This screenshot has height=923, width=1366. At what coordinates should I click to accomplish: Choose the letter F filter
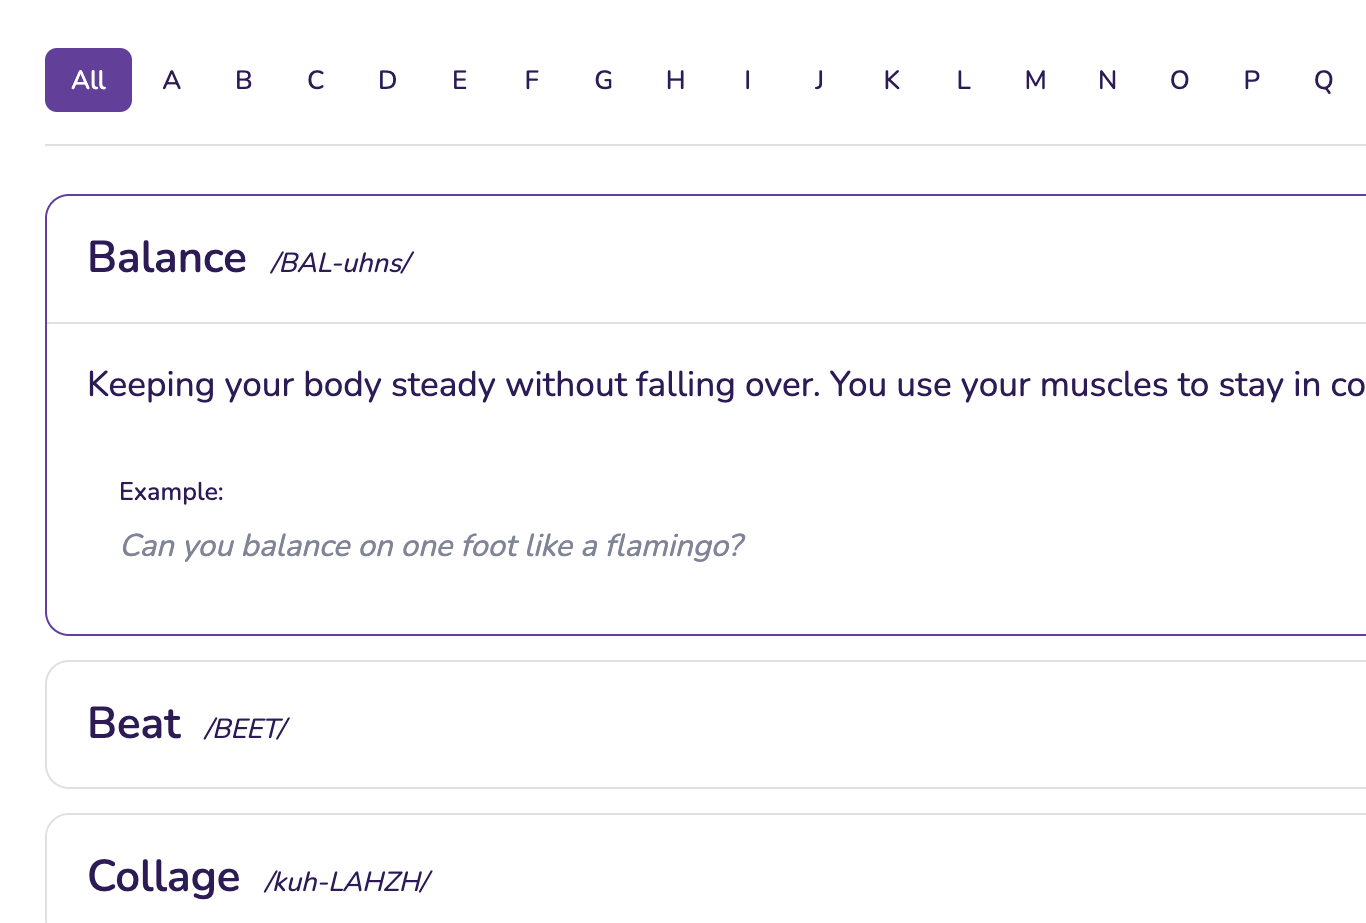(532, 80)
